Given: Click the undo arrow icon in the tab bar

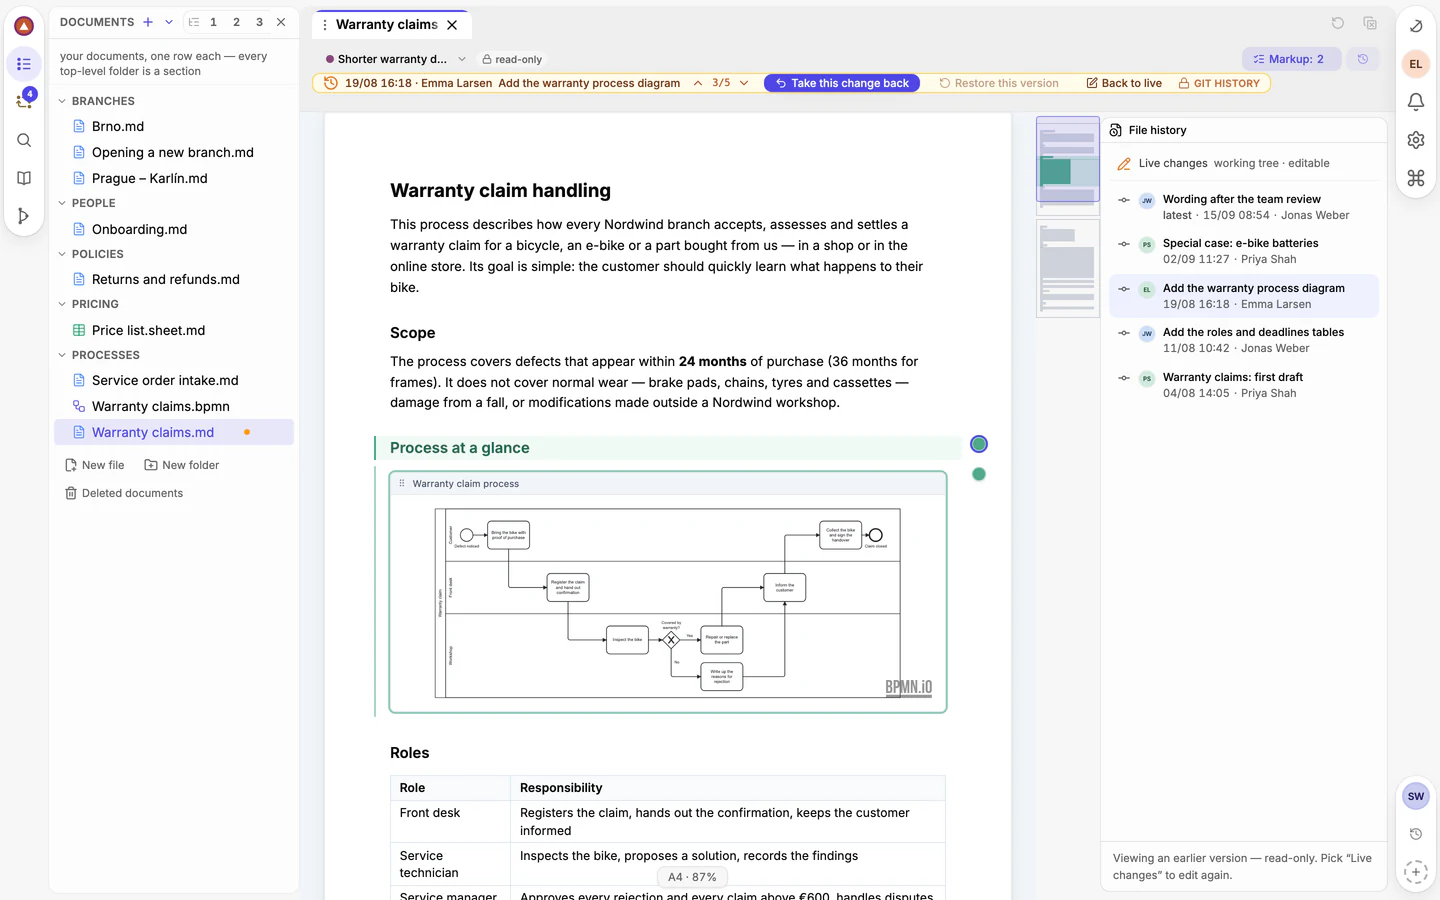Looking at the screenshot, I should [x=1338, y=24].
